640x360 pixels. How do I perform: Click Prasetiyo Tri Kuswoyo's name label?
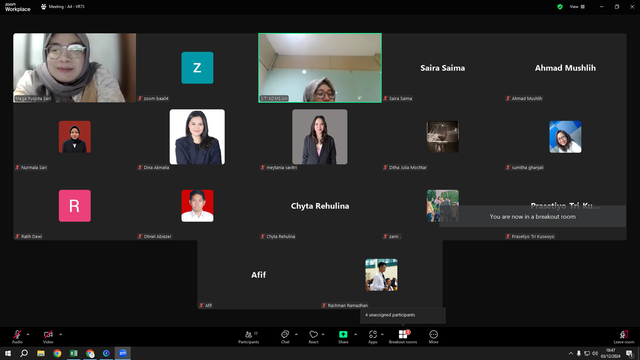(x=533, y=236)
